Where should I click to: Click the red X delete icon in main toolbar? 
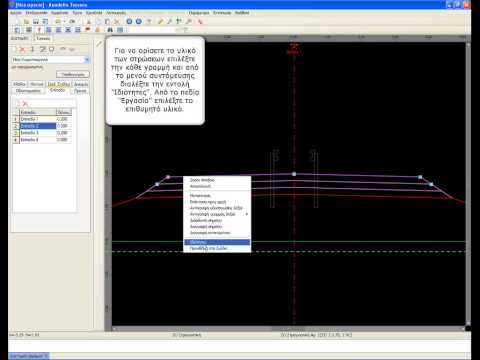point(117,22)
